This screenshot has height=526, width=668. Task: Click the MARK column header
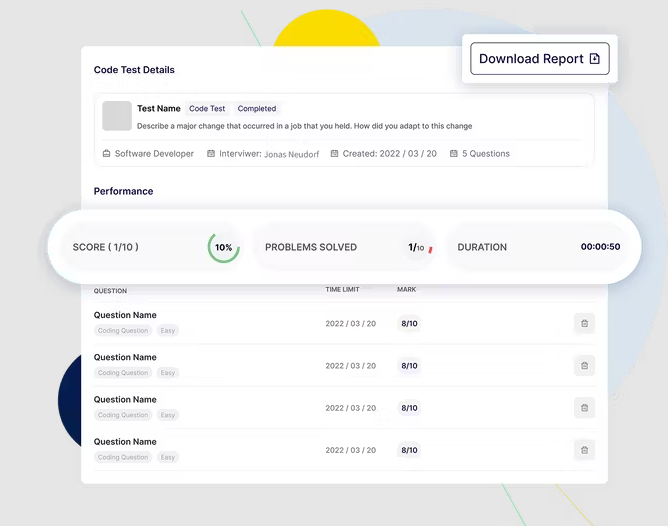coord(406,290)
